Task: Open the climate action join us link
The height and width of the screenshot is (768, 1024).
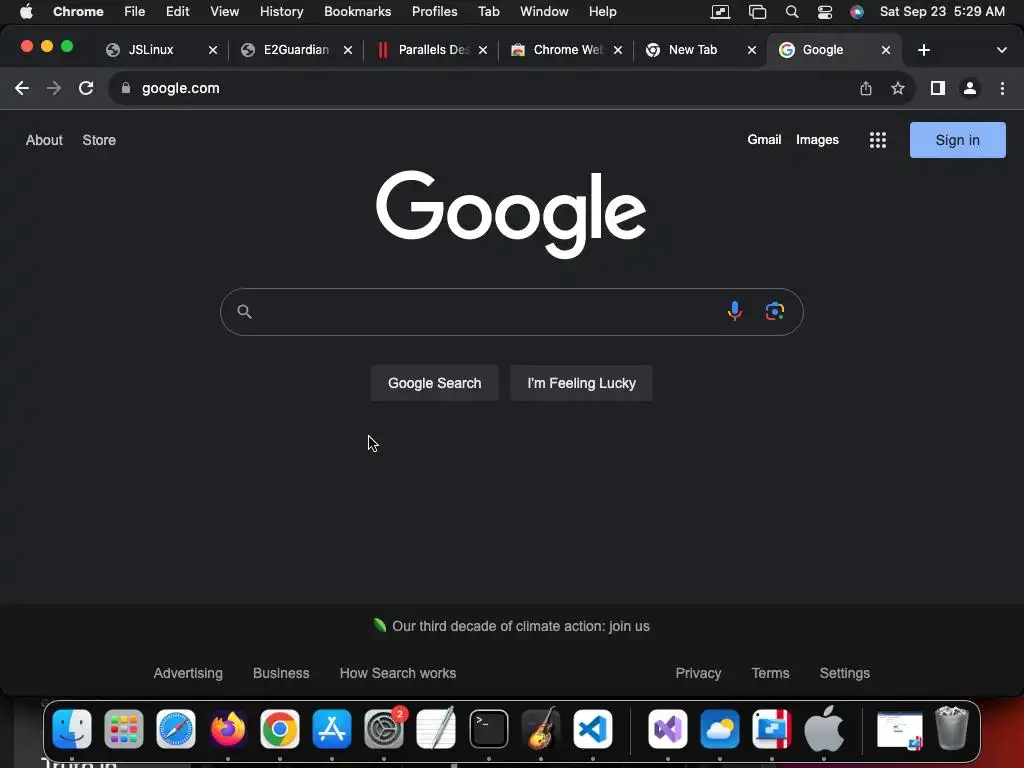Action: click(x=520, y=626)
